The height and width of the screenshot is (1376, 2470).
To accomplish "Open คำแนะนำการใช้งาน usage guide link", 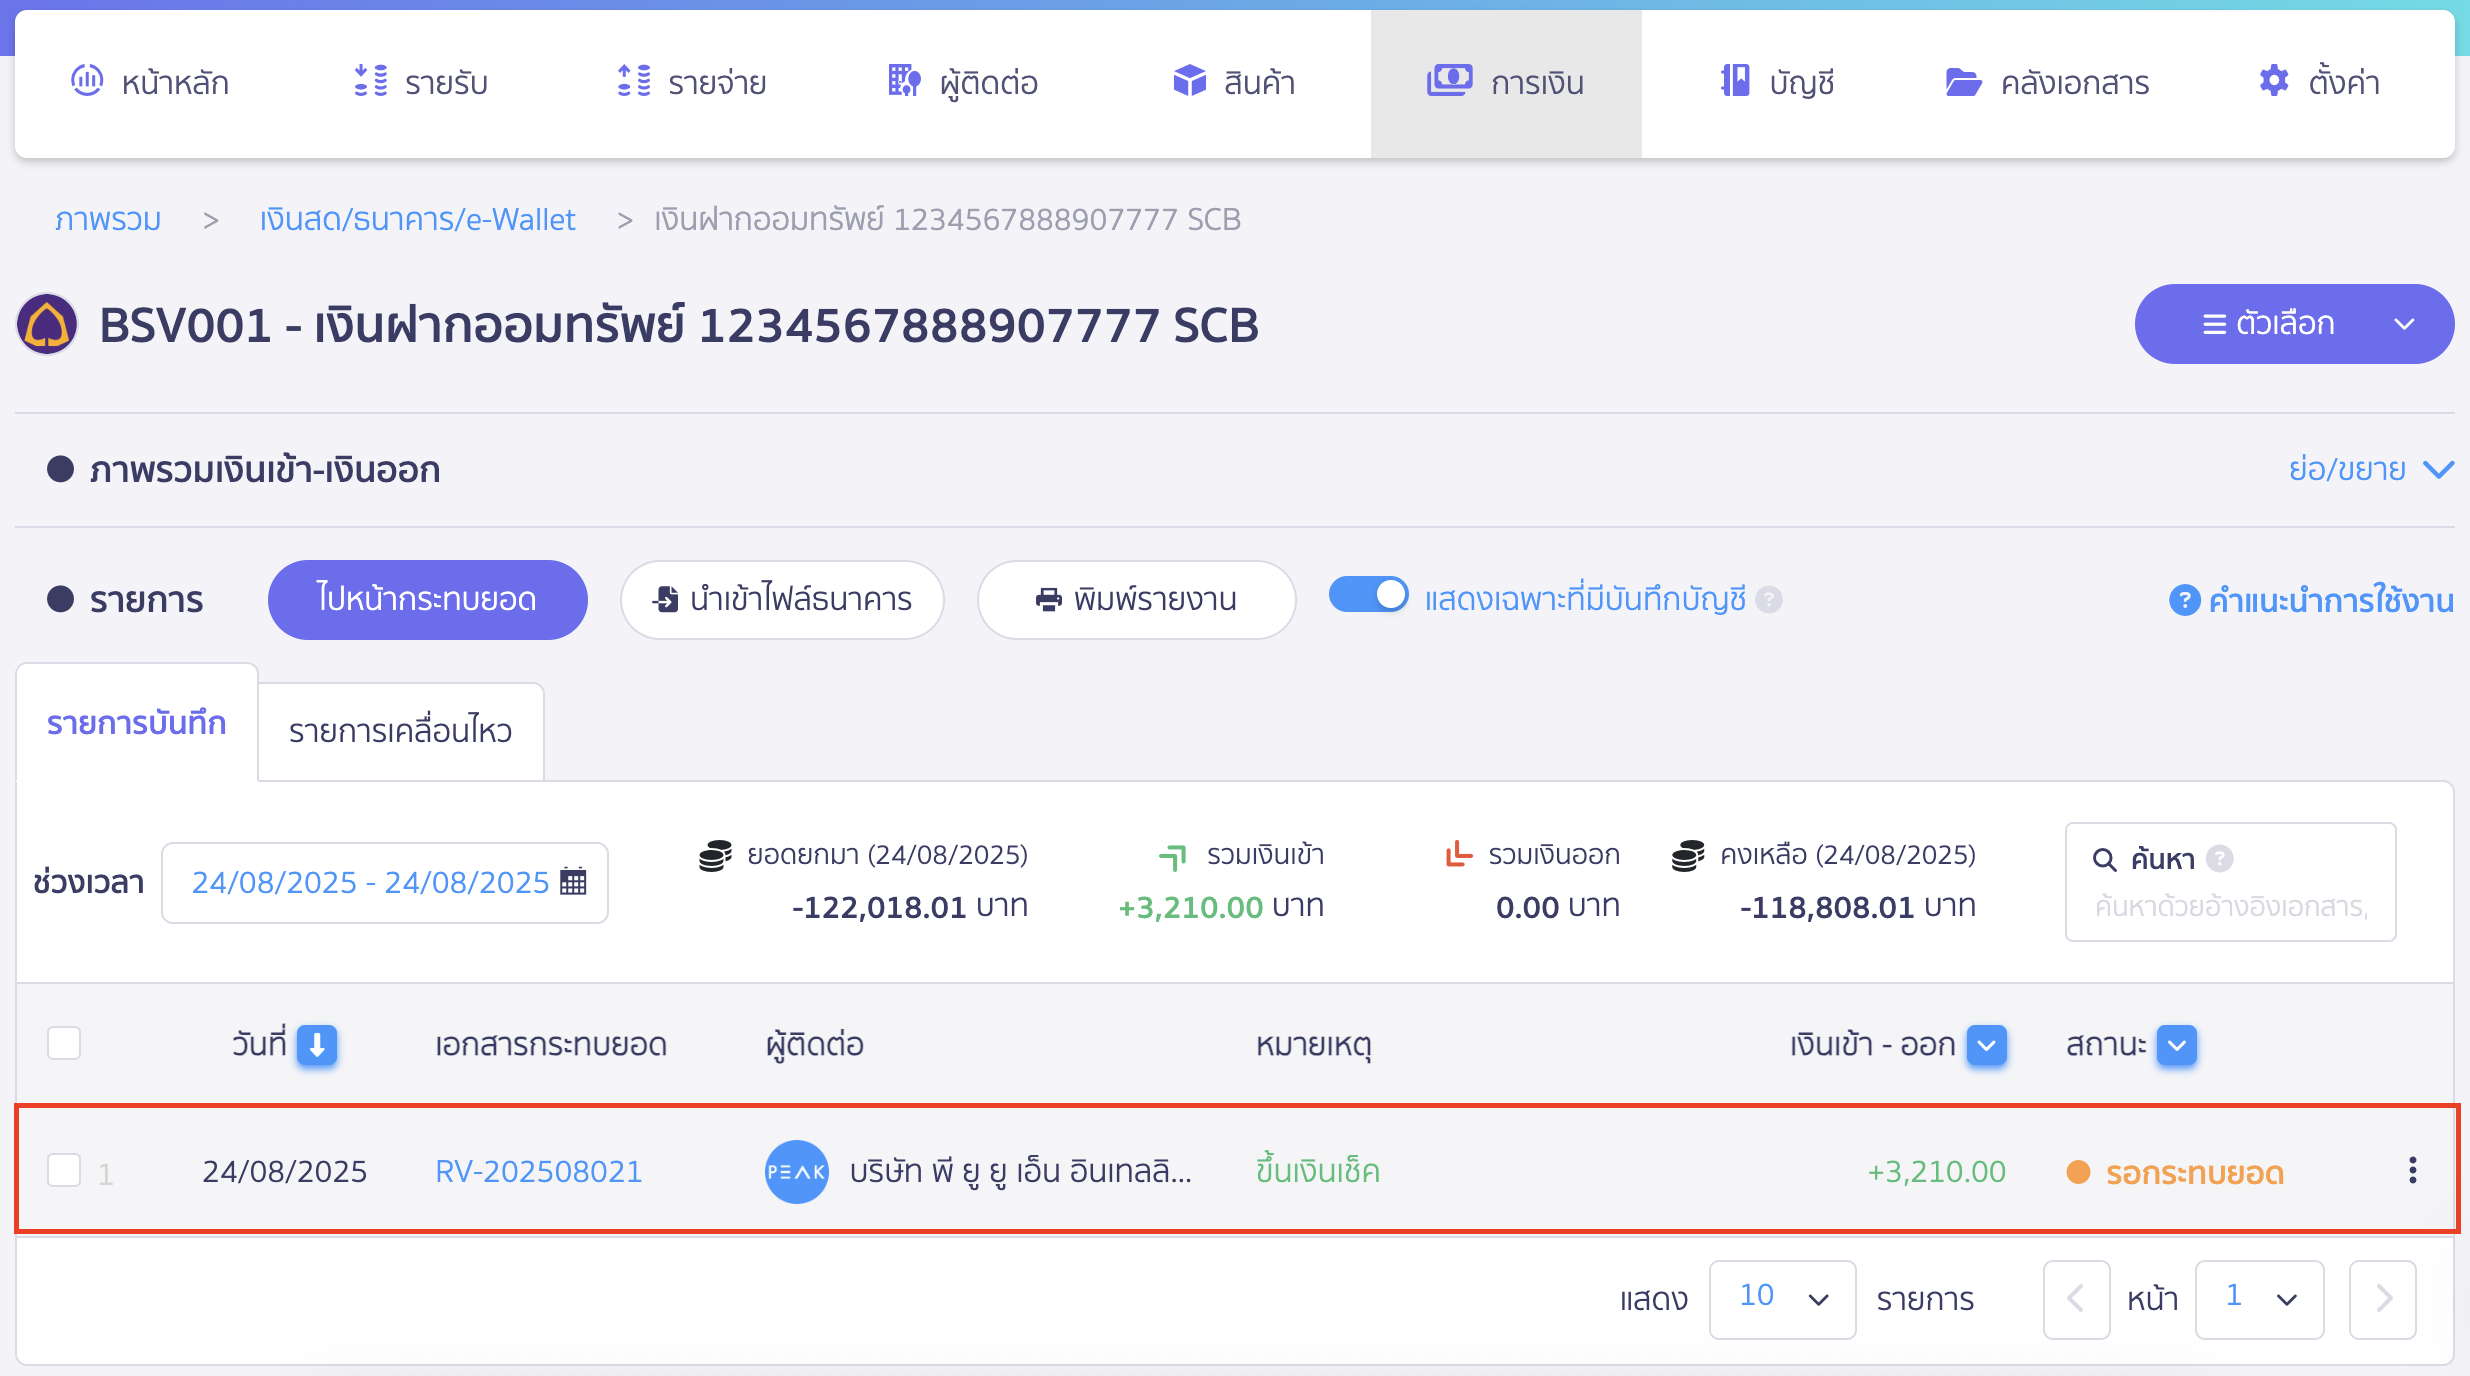I will point(2311,600).
